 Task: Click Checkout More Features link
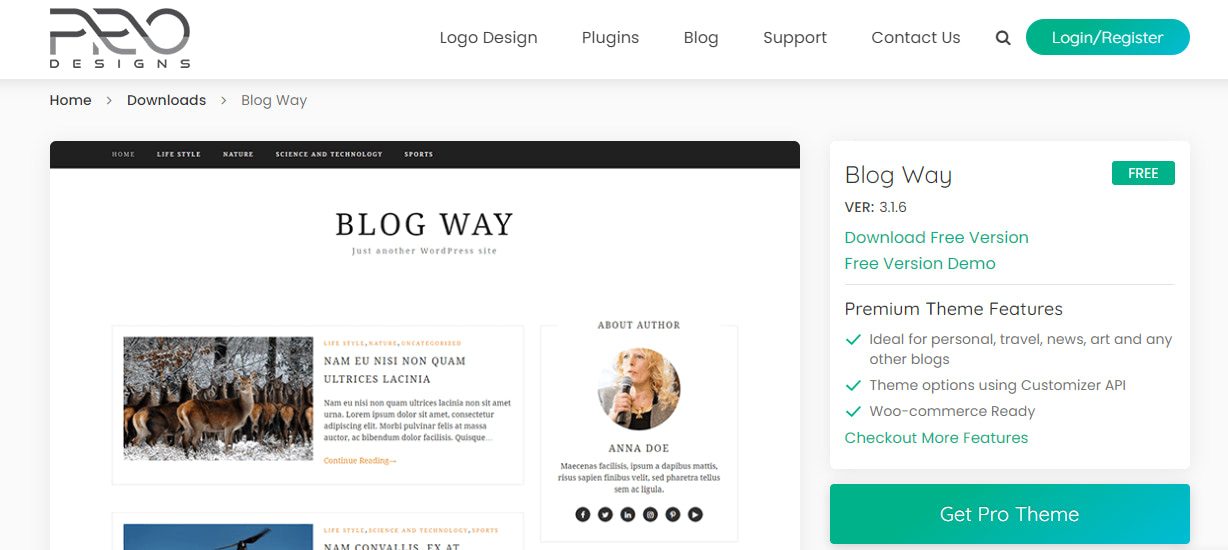coord(936,437)
